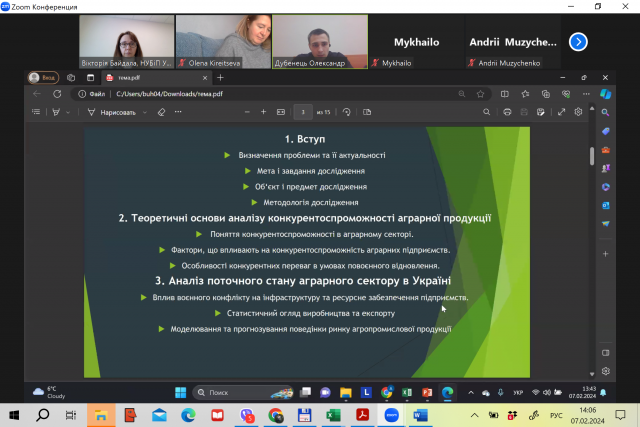640x427 pixels.
Task: Reload the PDF page in Edge
Action: [57, 94]
